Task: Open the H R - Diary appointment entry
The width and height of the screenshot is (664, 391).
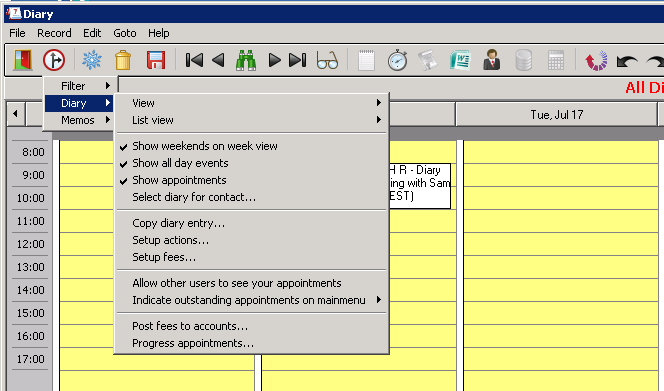Action: [x=420, y=186]
